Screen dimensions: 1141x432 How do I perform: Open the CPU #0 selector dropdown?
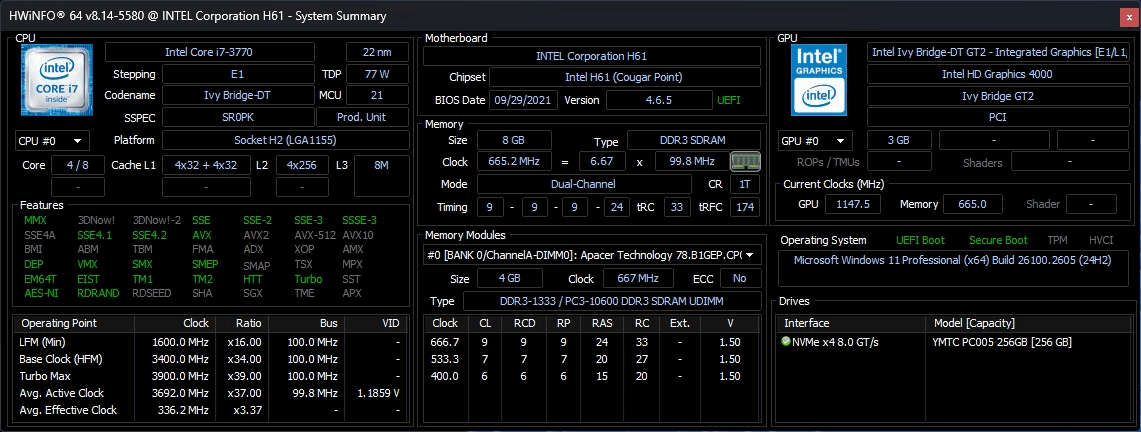51,141
